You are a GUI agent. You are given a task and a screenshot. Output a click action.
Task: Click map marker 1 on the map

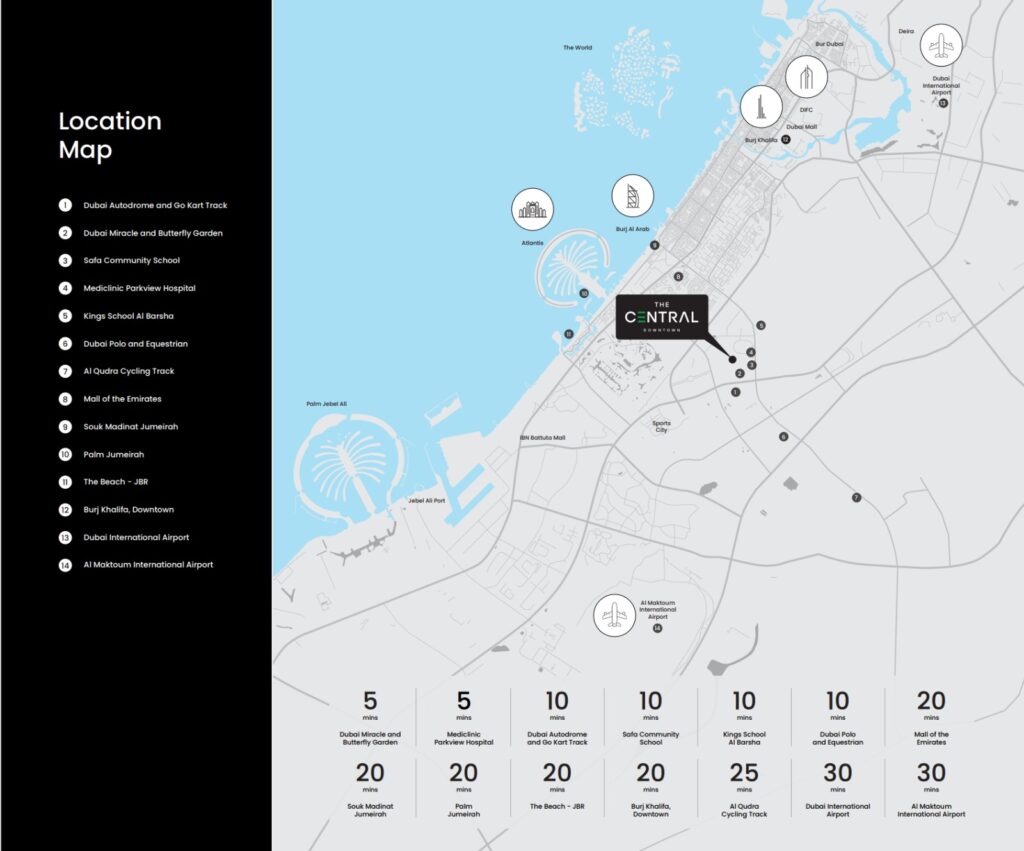[x=735, y=392]
